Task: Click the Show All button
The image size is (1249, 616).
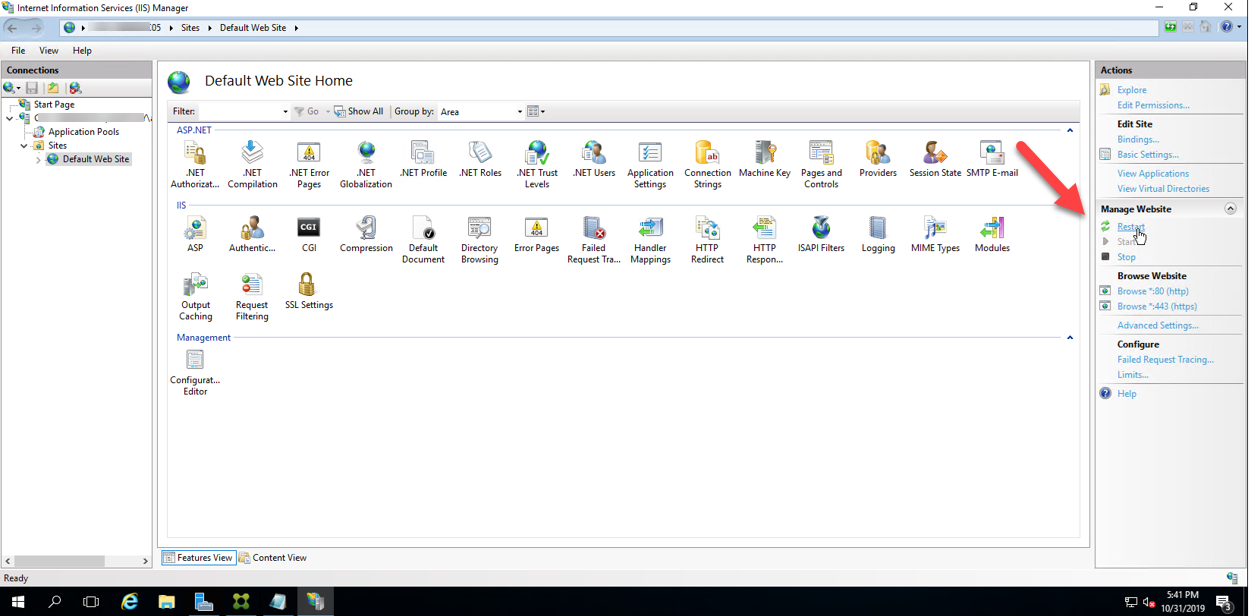Action: 359,111
